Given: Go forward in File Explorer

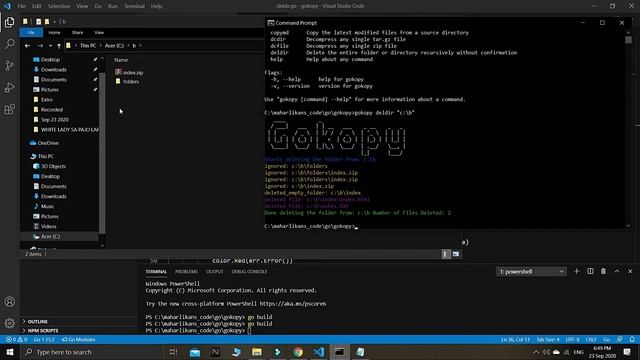Looking at the screenshot, I should [40, 46].
